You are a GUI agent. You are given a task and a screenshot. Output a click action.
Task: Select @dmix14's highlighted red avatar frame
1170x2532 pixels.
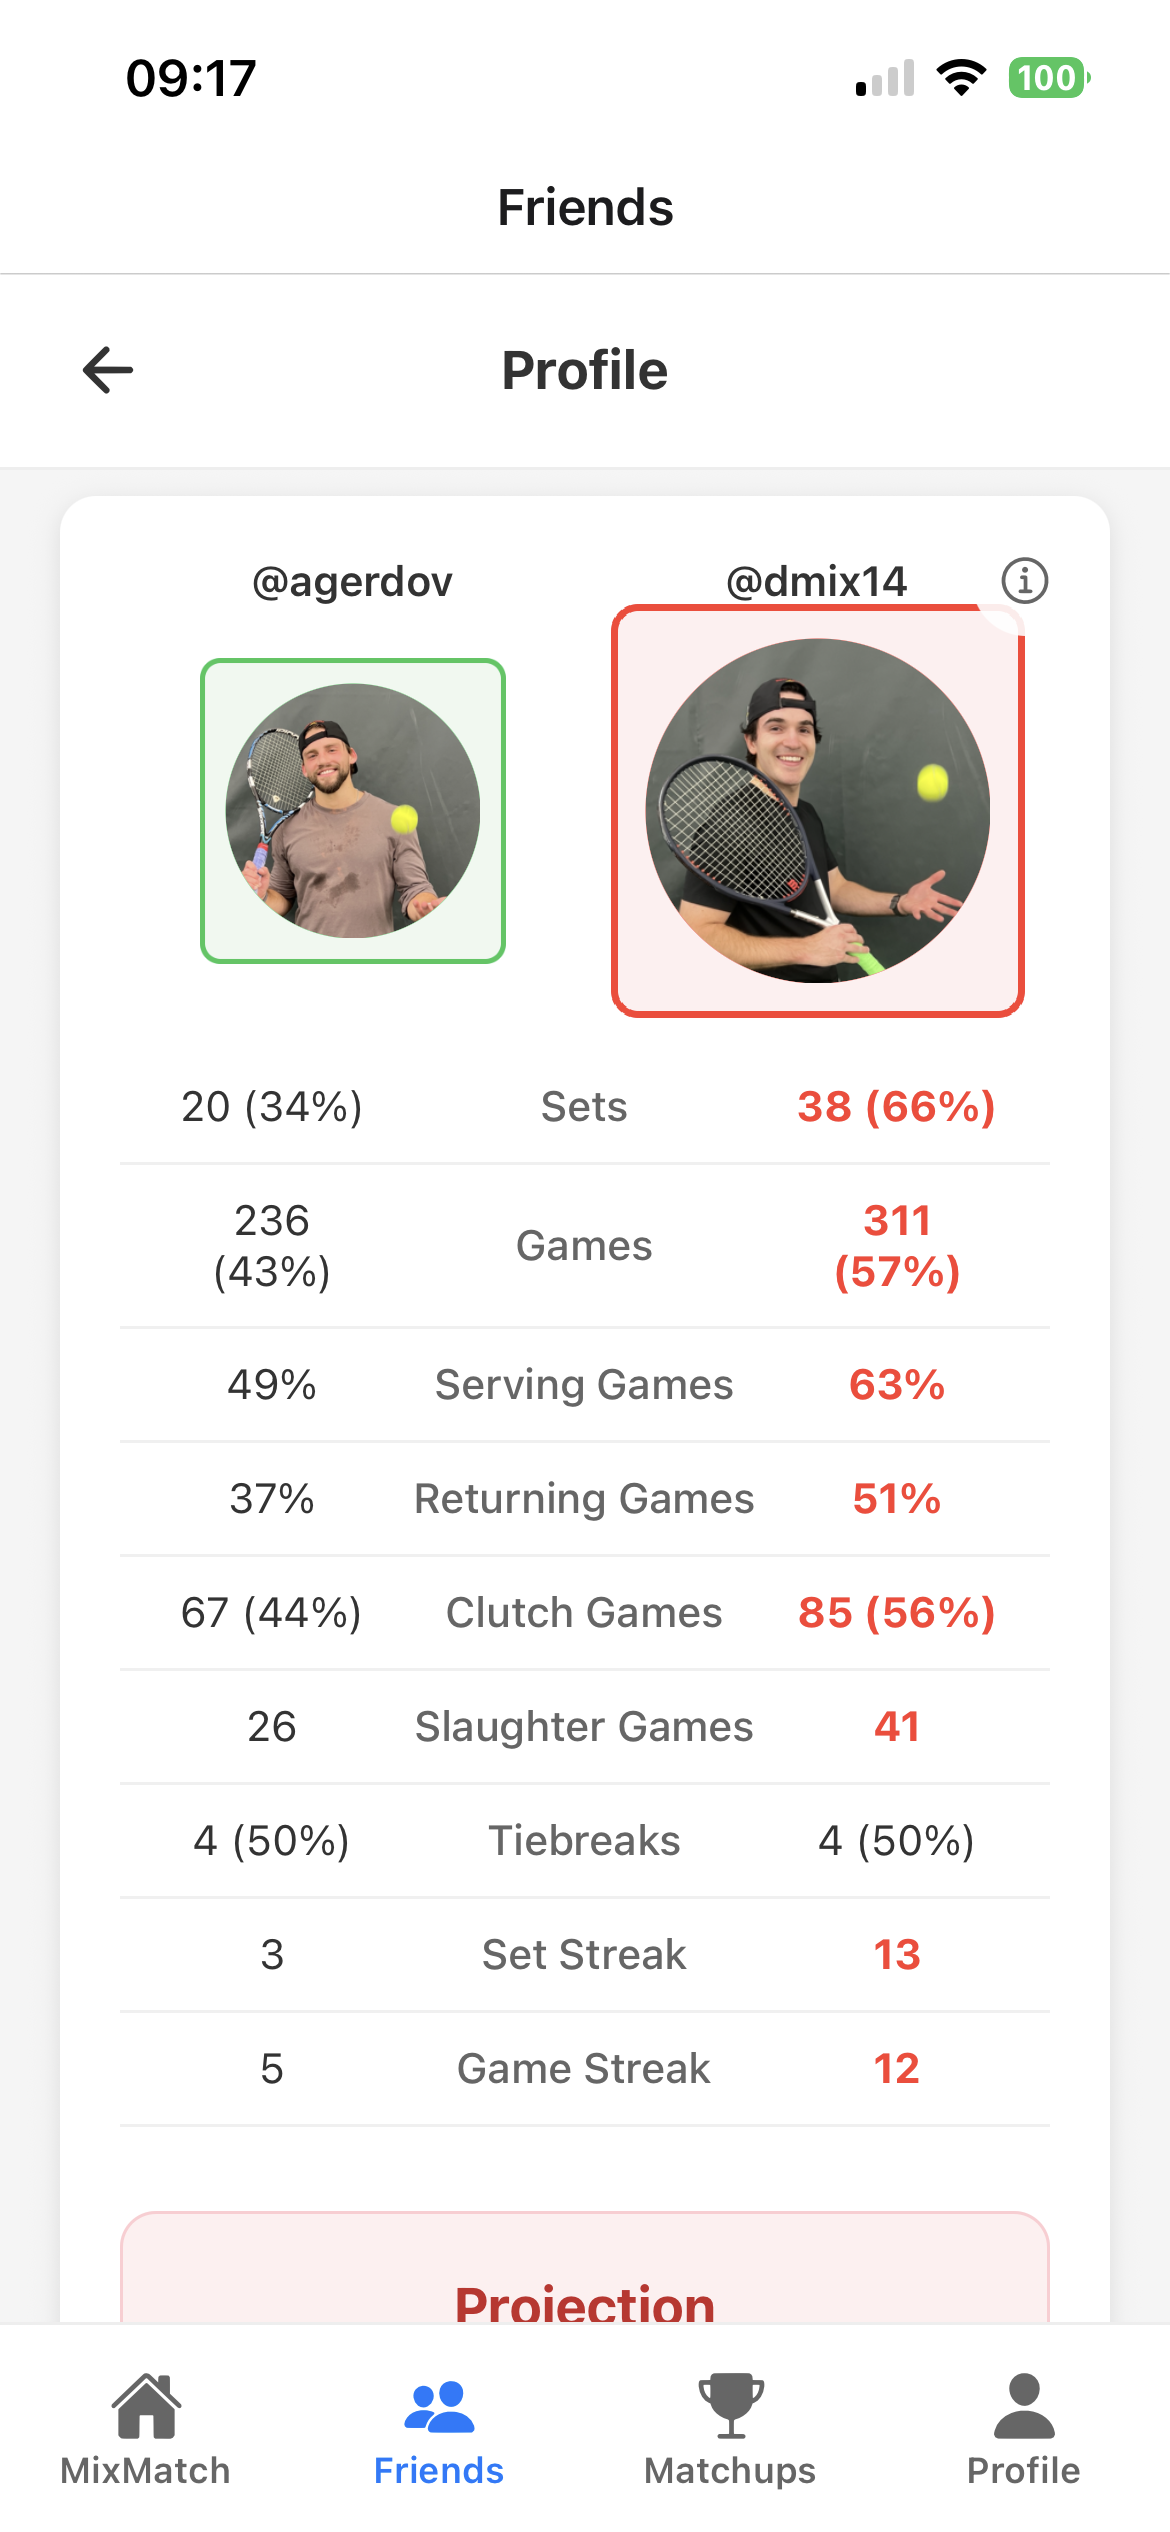819,810
